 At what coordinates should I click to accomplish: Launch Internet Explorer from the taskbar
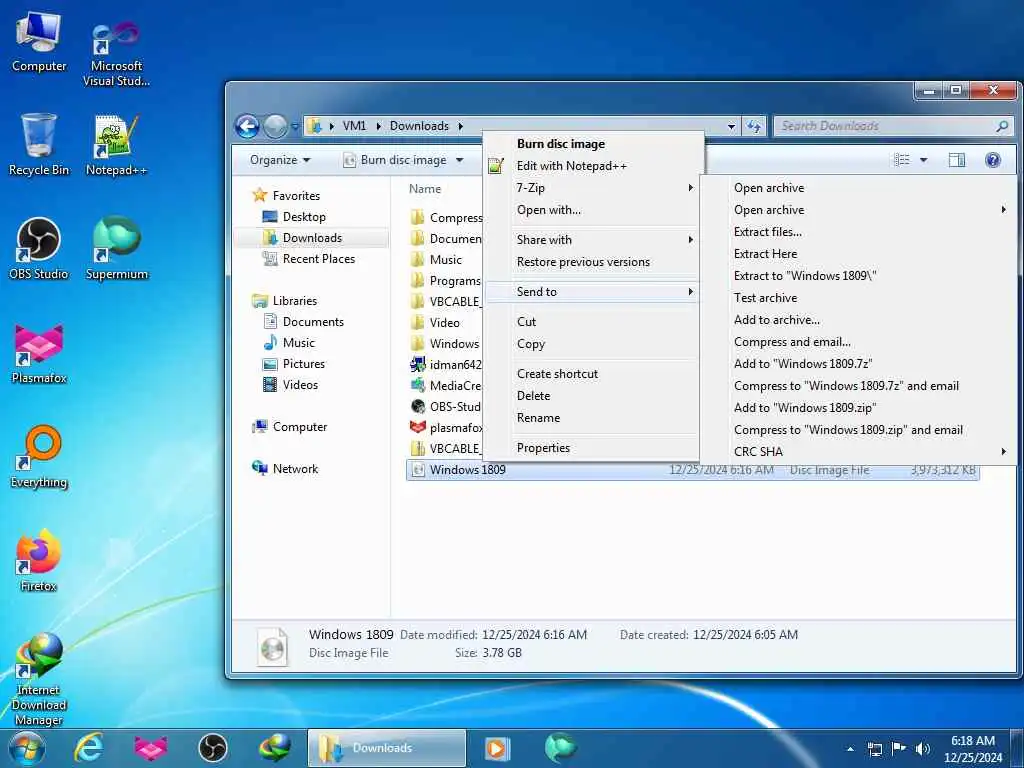pyautogui.click(x=89, y=748)
